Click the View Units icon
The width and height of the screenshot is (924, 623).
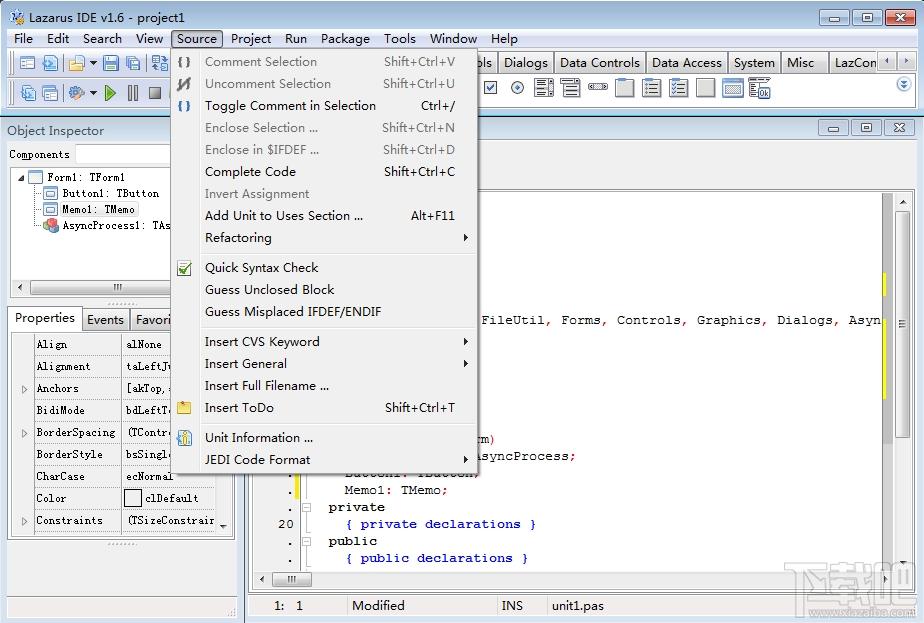point(28,93)
